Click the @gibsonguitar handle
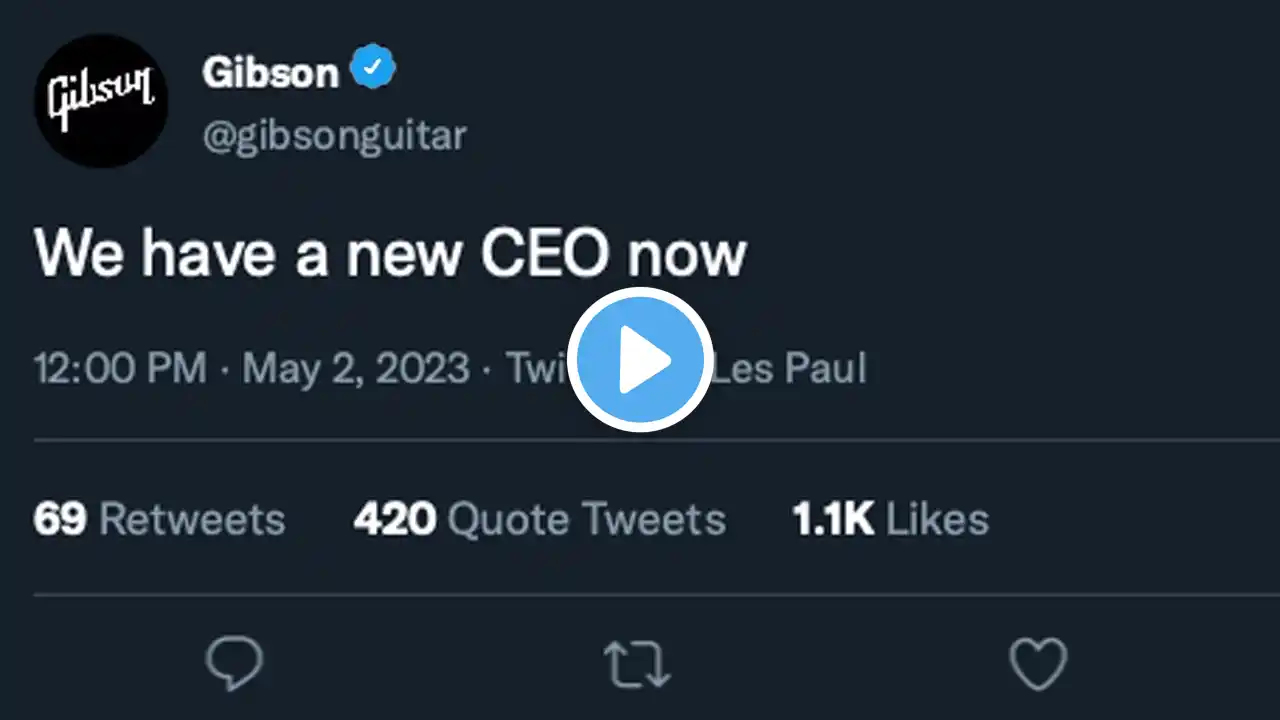The height and width of the screenshot is (720, 1280). point(334,135)
